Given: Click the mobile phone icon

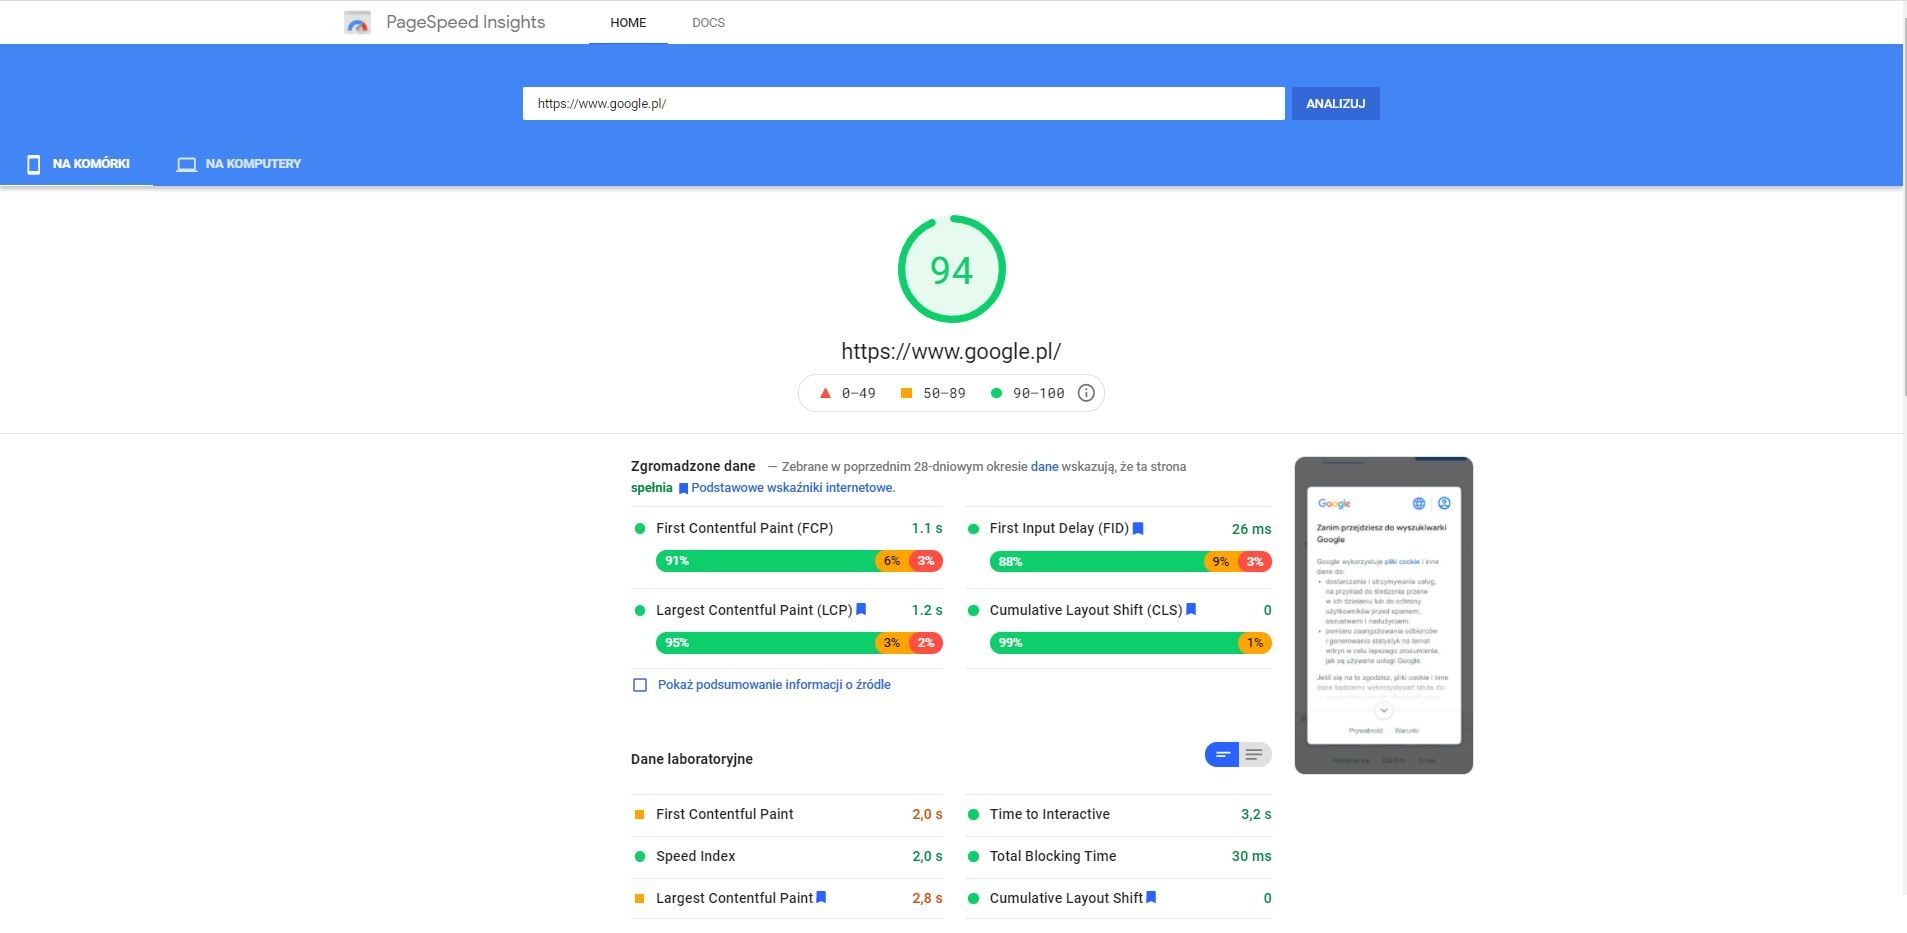Looking at the screenshot, I should click(33, 164).
